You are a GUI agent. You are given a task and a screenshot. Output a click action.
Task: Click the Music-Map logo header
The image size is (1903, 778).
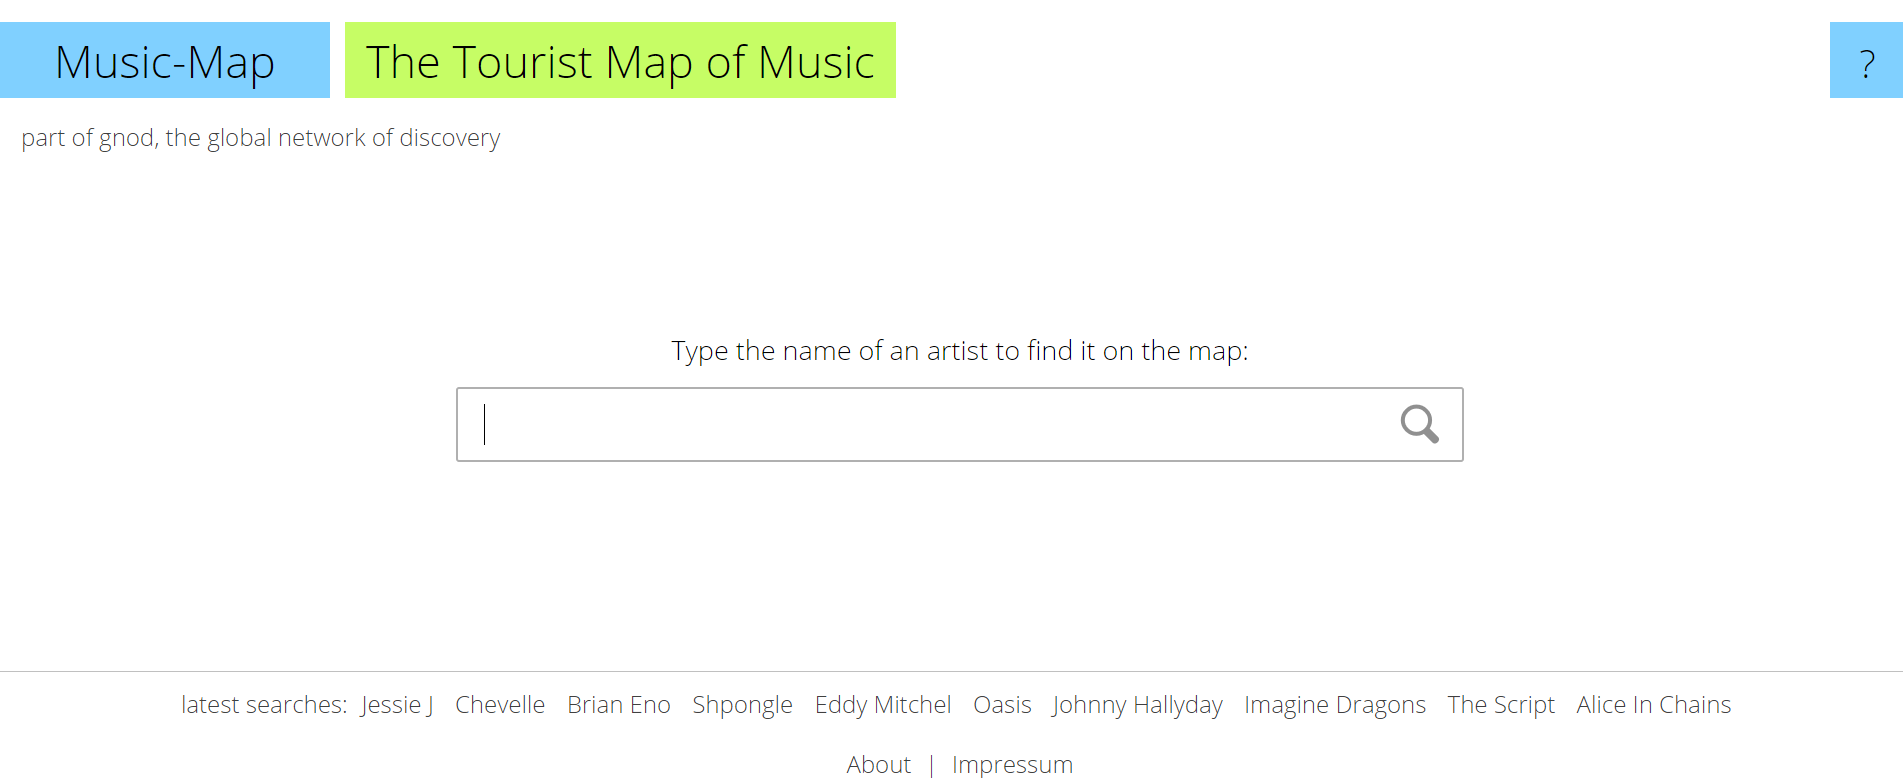pyautogui.click(x=164, y=62)
